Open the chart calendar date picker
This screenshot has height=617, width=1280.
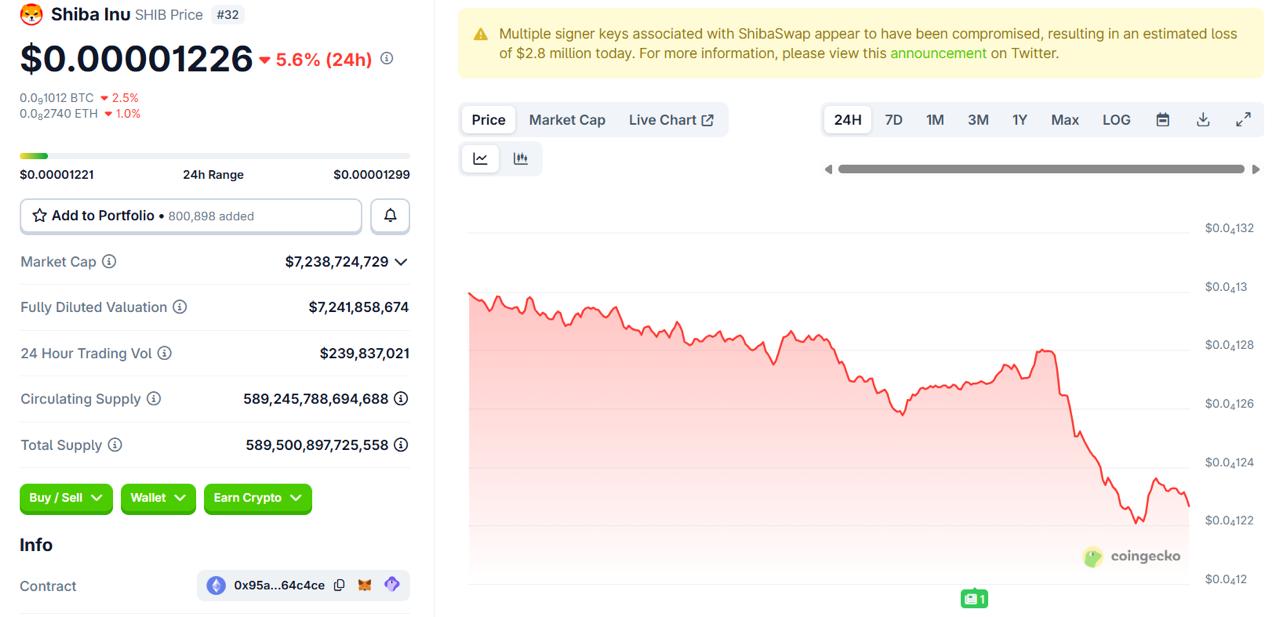[x=1163, y=120]
